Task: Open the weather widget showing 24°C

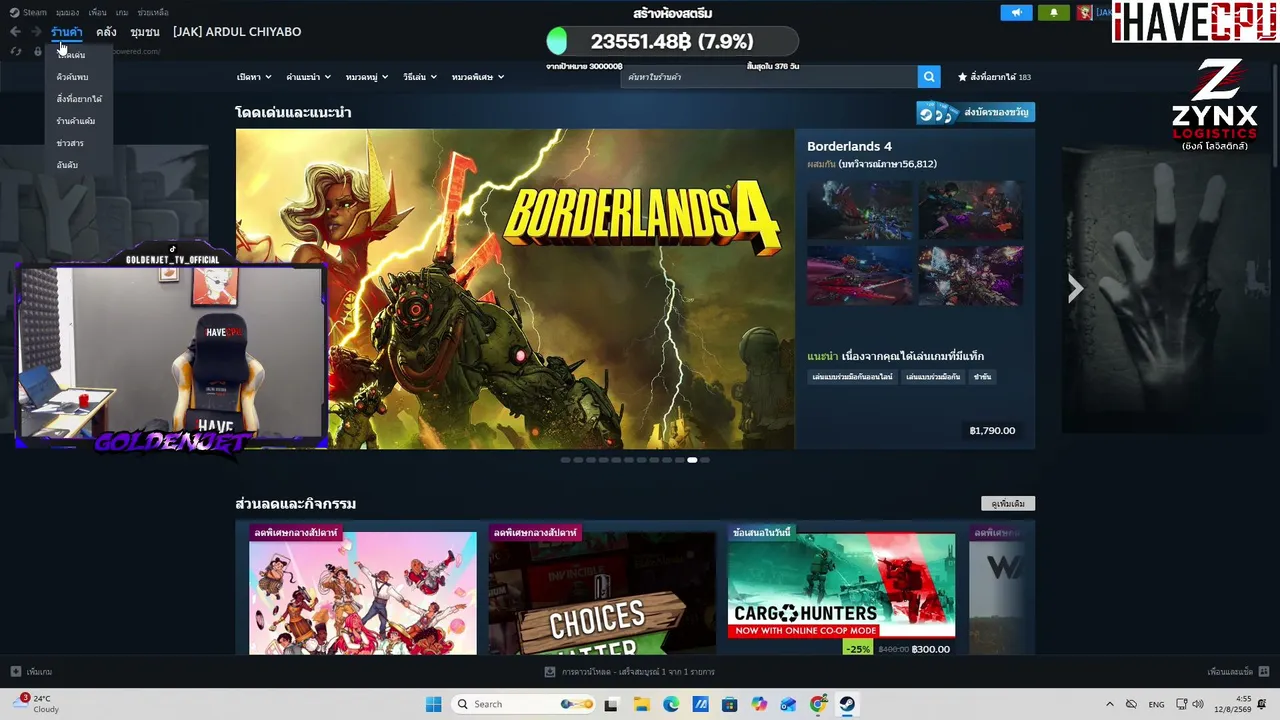Action: click(x=36, y=704)
